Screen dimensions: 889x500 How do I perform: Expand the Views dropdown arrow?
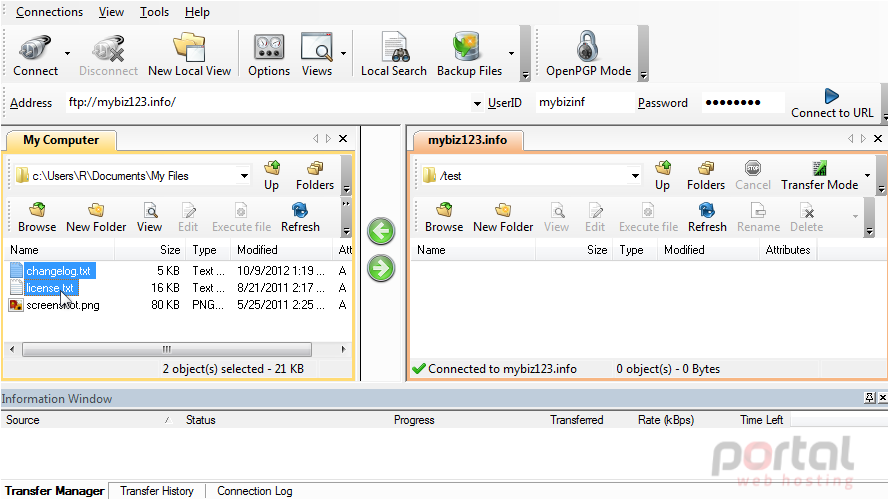click(344, 53)
